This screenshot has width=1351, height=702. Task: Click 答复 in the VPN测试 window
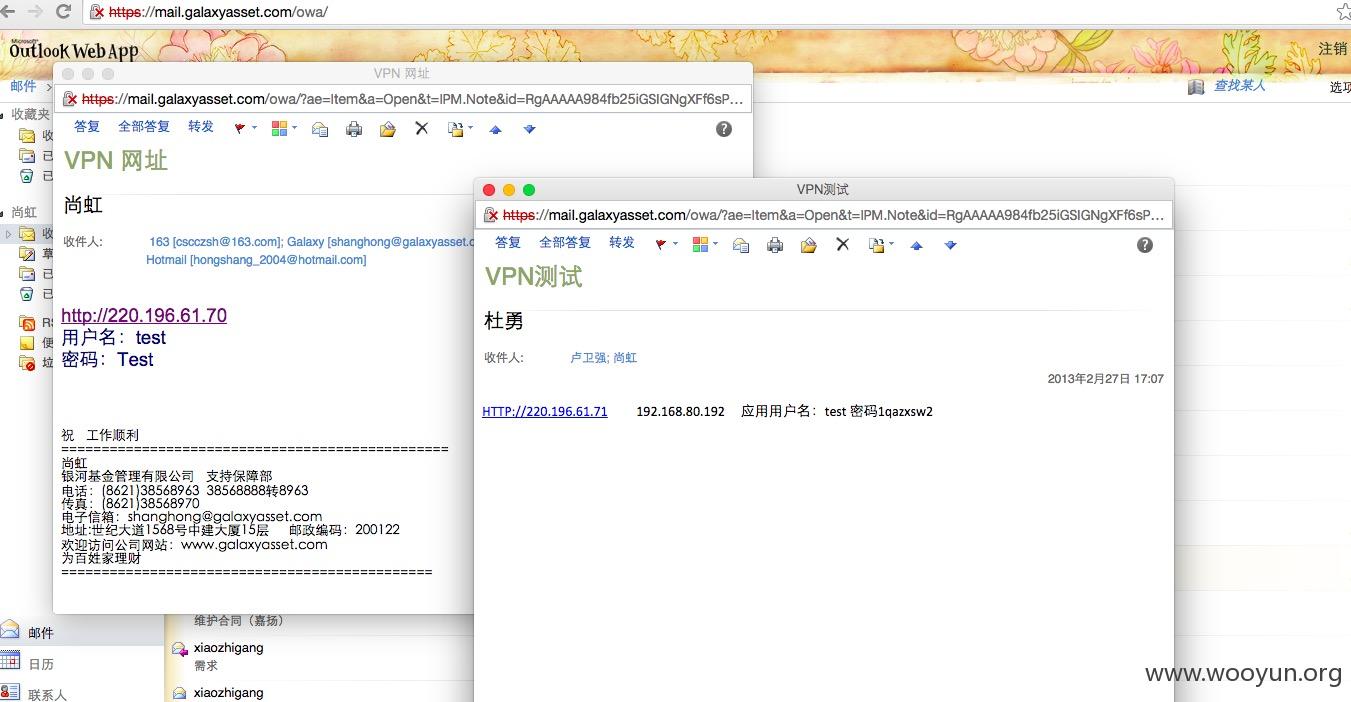pyautogui.click(x=508, y=243)
